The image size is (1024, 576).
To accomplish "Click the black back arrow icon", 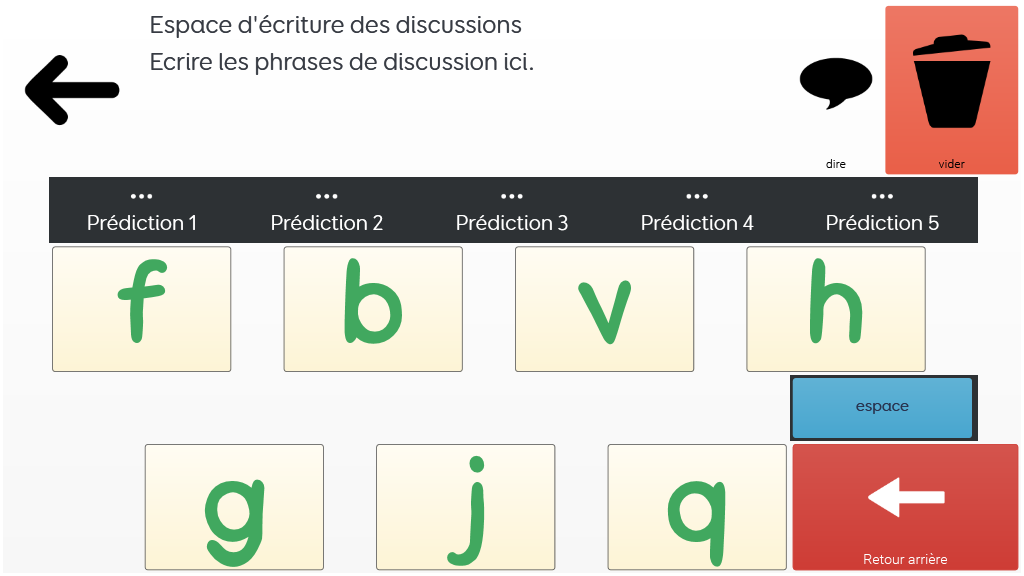I will pos(72,90).
